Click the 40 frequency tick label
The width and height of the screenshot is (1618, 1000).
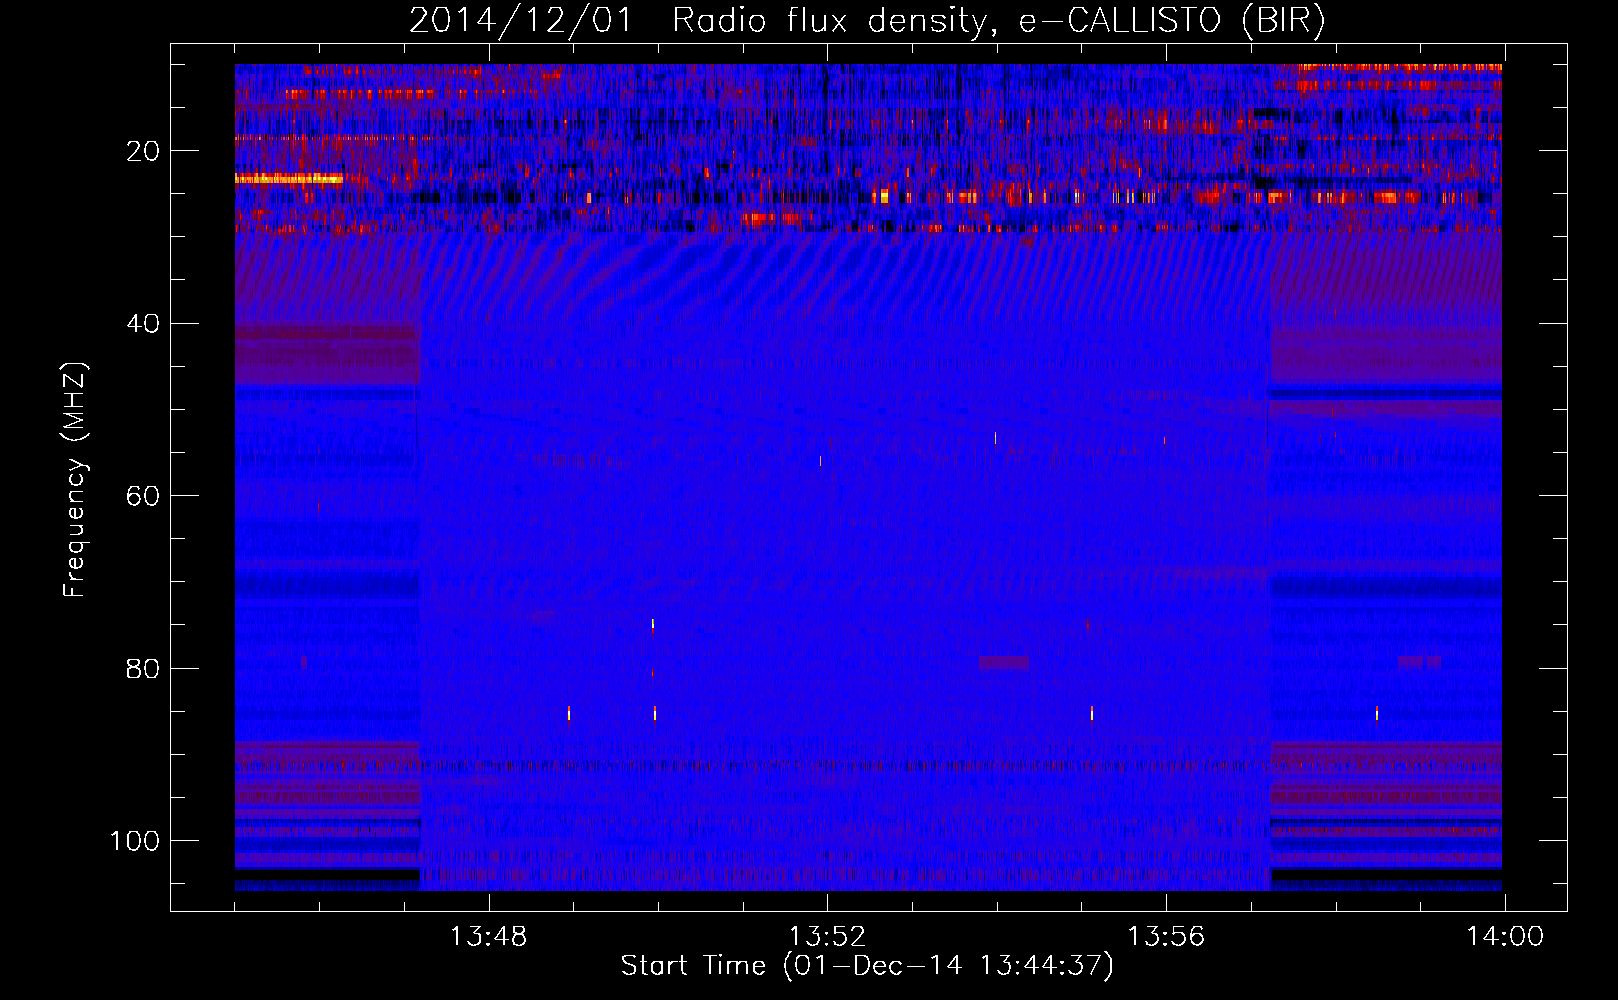(143, 324)
